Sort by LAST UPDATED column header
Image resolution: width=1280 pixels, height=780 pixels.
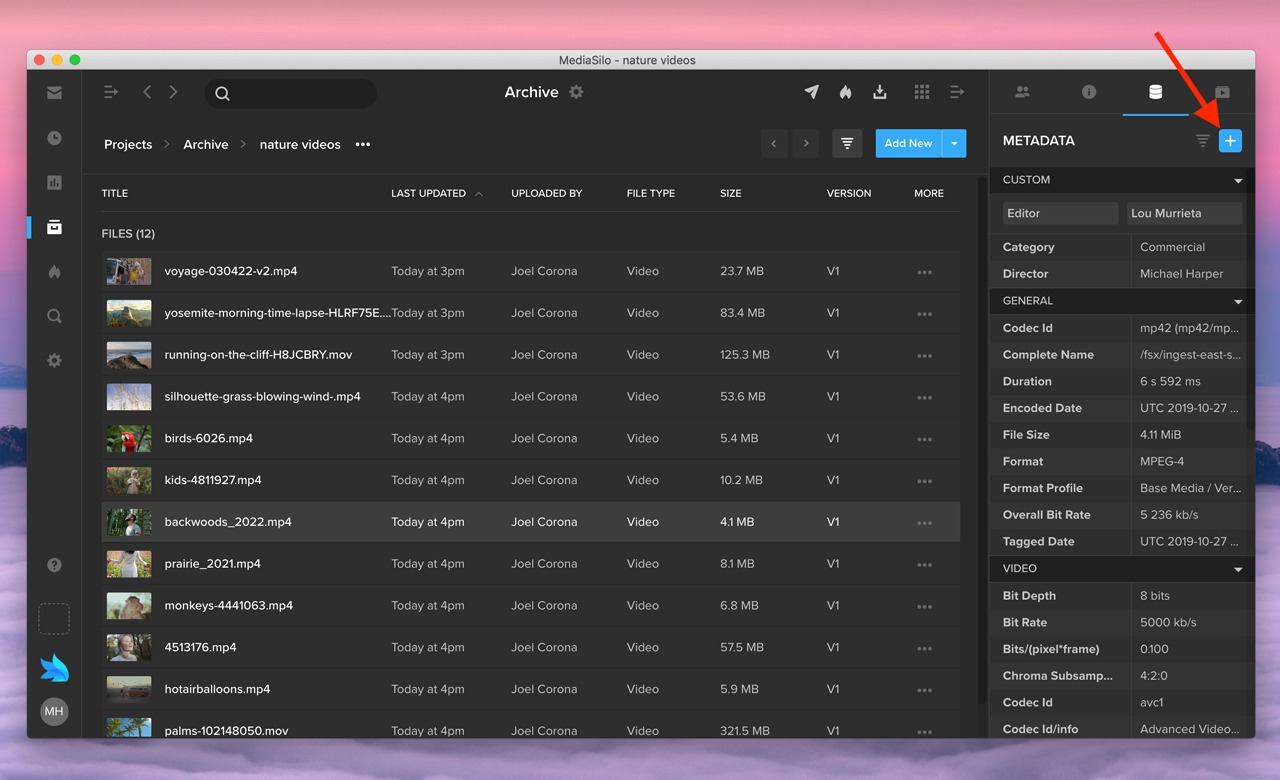point(428,193)
